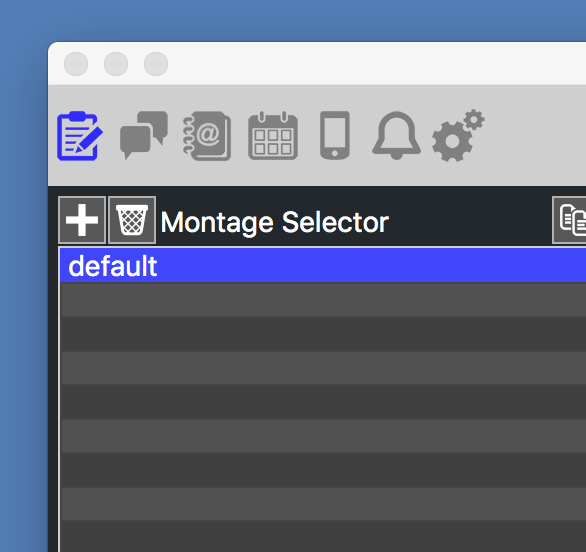The image size is (586, 552).
Task: Minimize the window using middle title button
Action: [116, 64]
